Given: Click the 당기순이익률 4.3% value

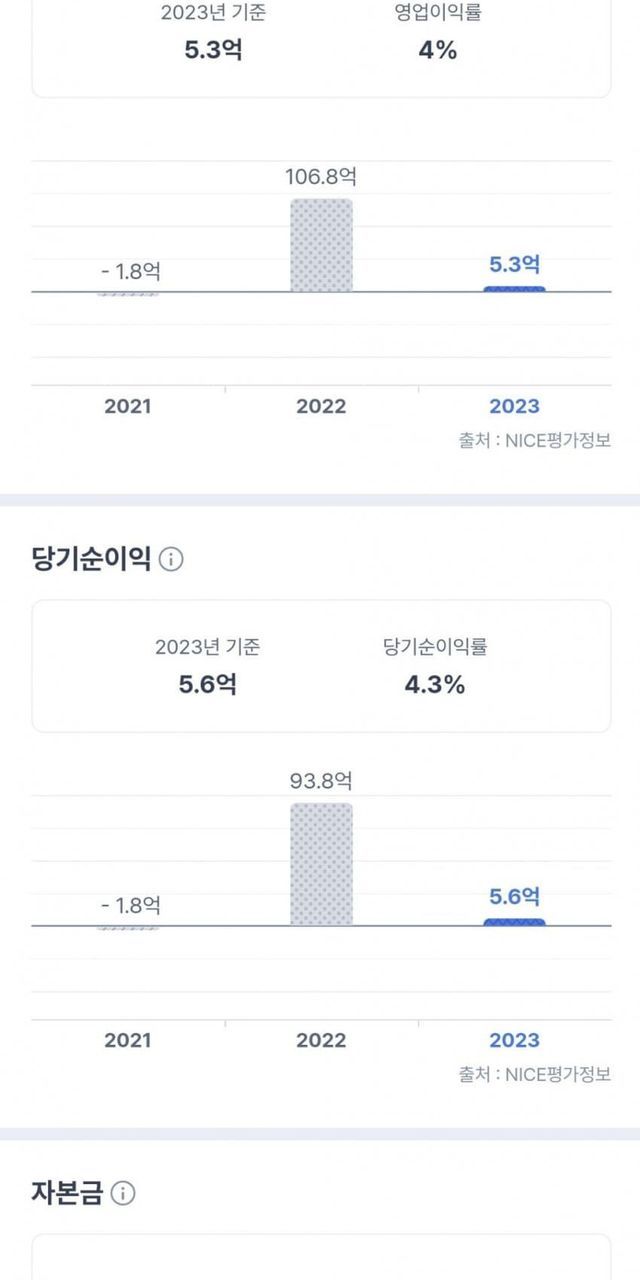Looking at the screenshot, I should (x=435, y=685).
